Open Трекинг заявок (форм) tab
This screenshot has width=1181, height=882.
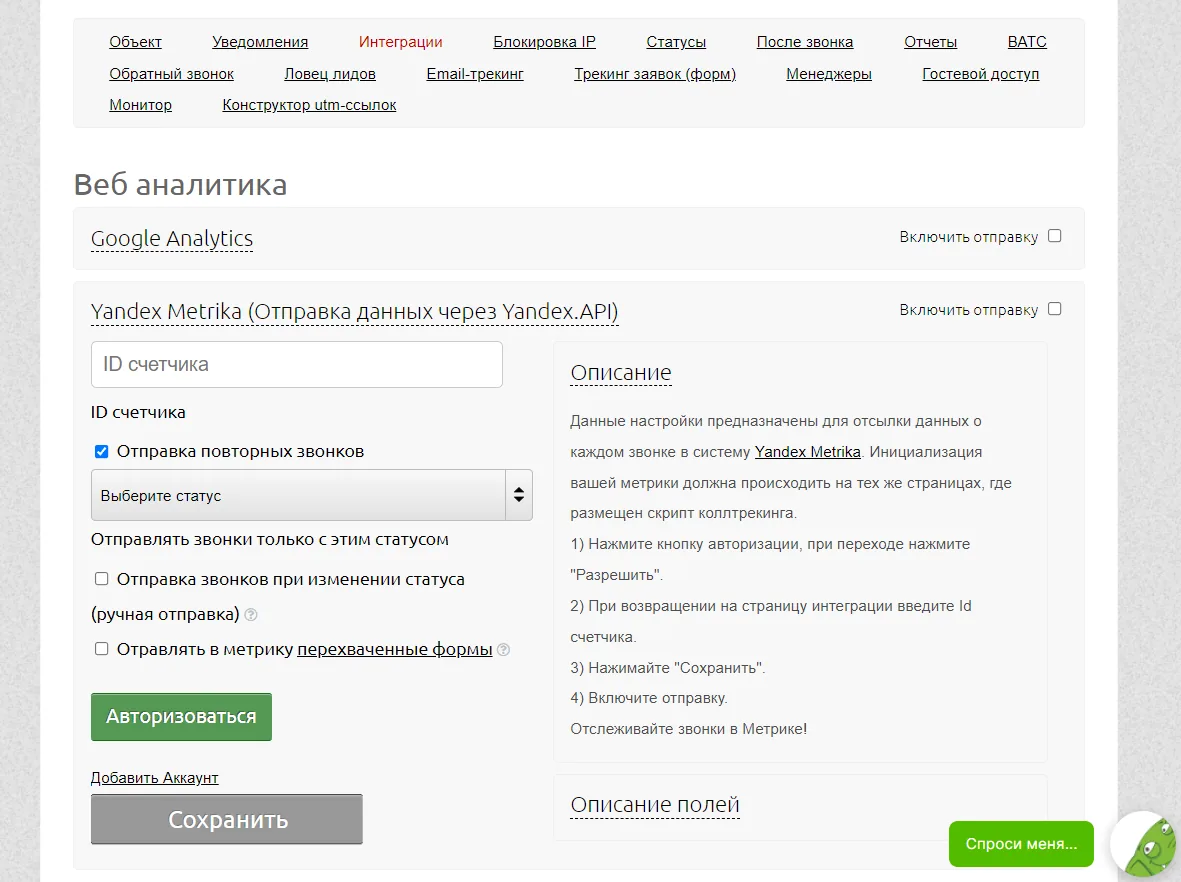pos(655,74)
